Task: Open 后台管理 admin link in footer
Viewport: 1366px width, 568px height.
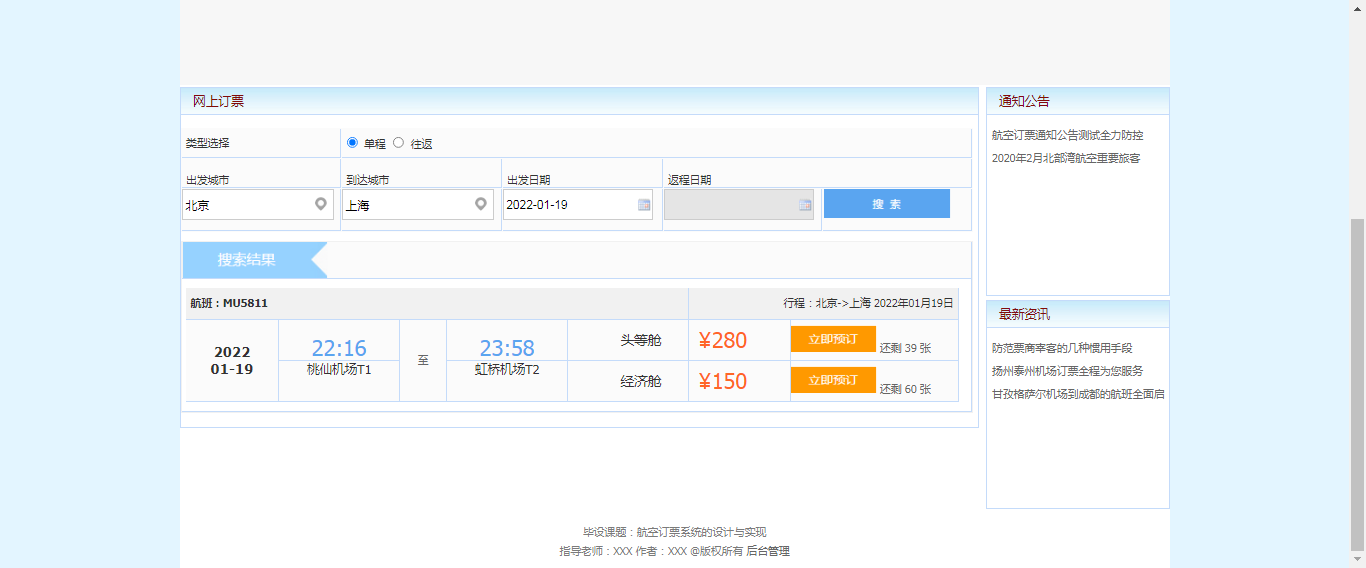Action: click(767, 551)
